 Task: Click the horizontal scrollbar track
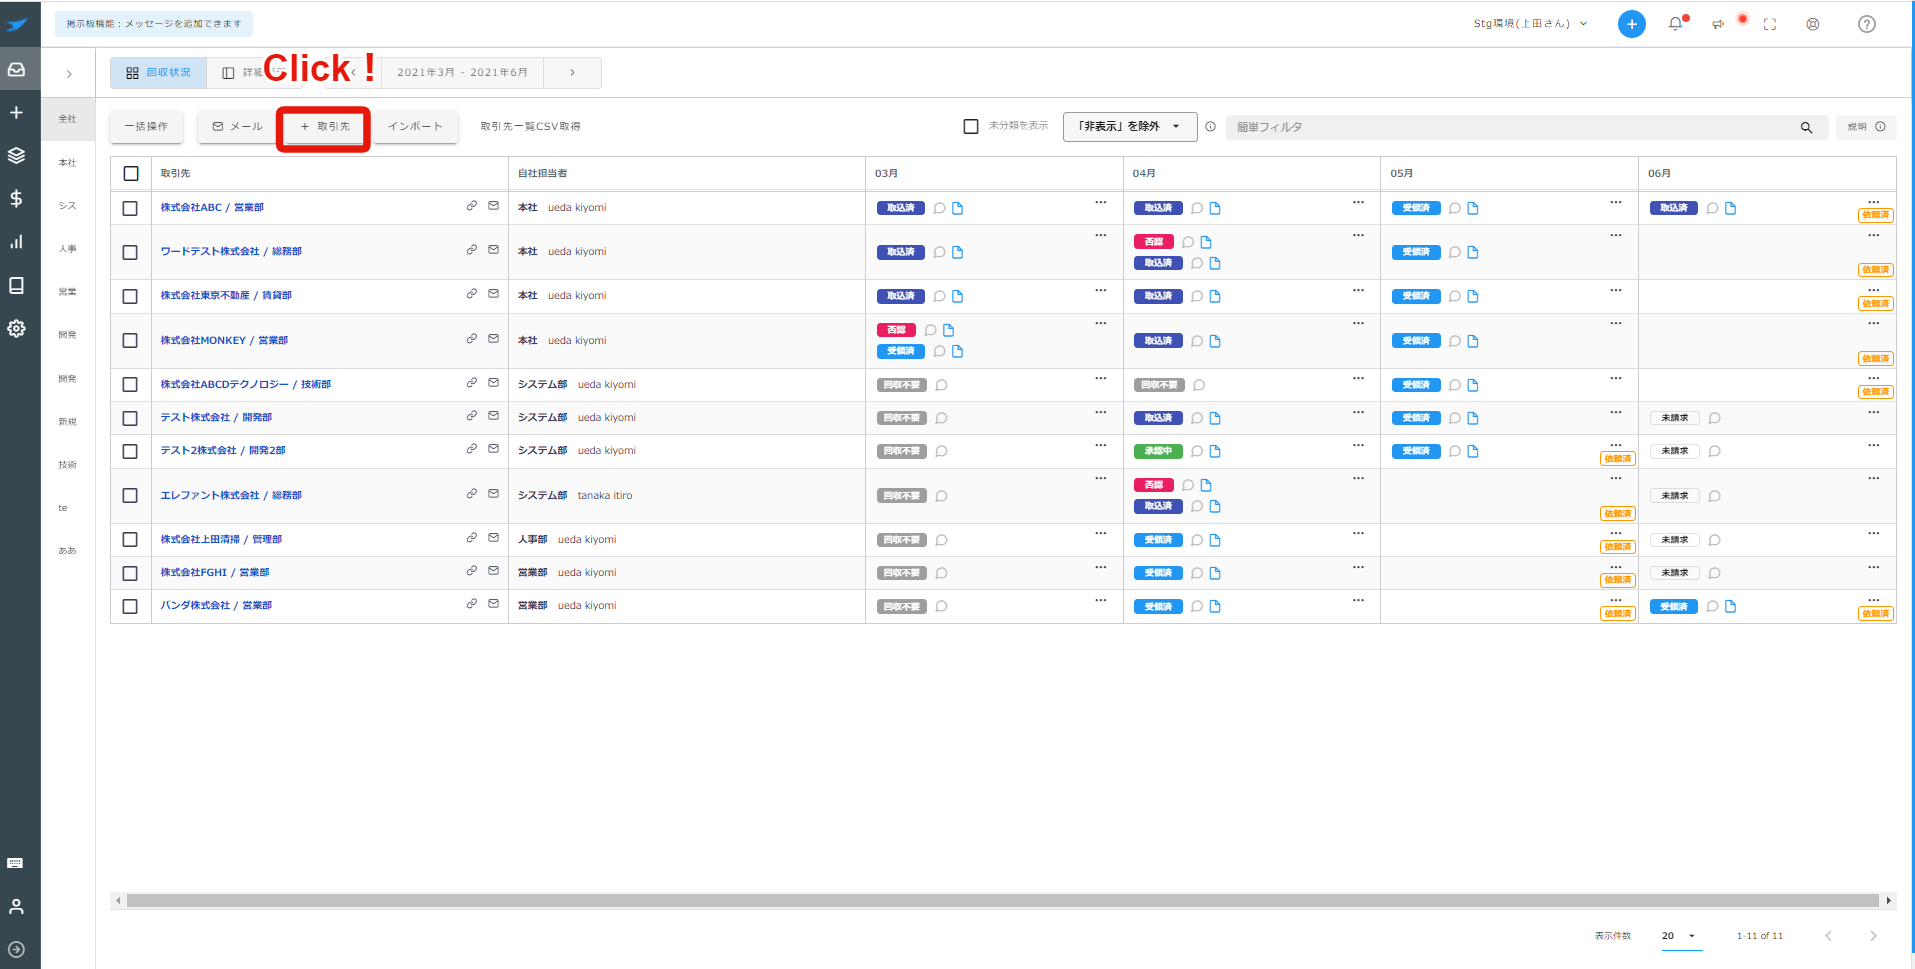click(1002, 901)
